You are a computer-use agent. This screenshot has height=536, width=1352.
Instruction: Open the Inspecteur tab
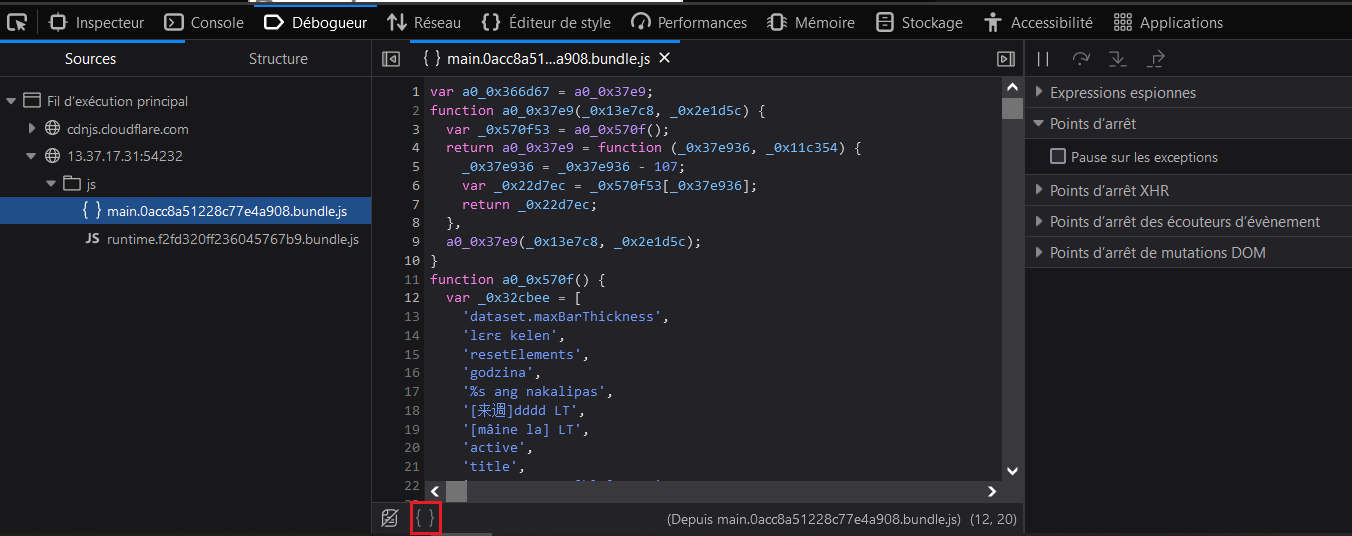point(96,22)
